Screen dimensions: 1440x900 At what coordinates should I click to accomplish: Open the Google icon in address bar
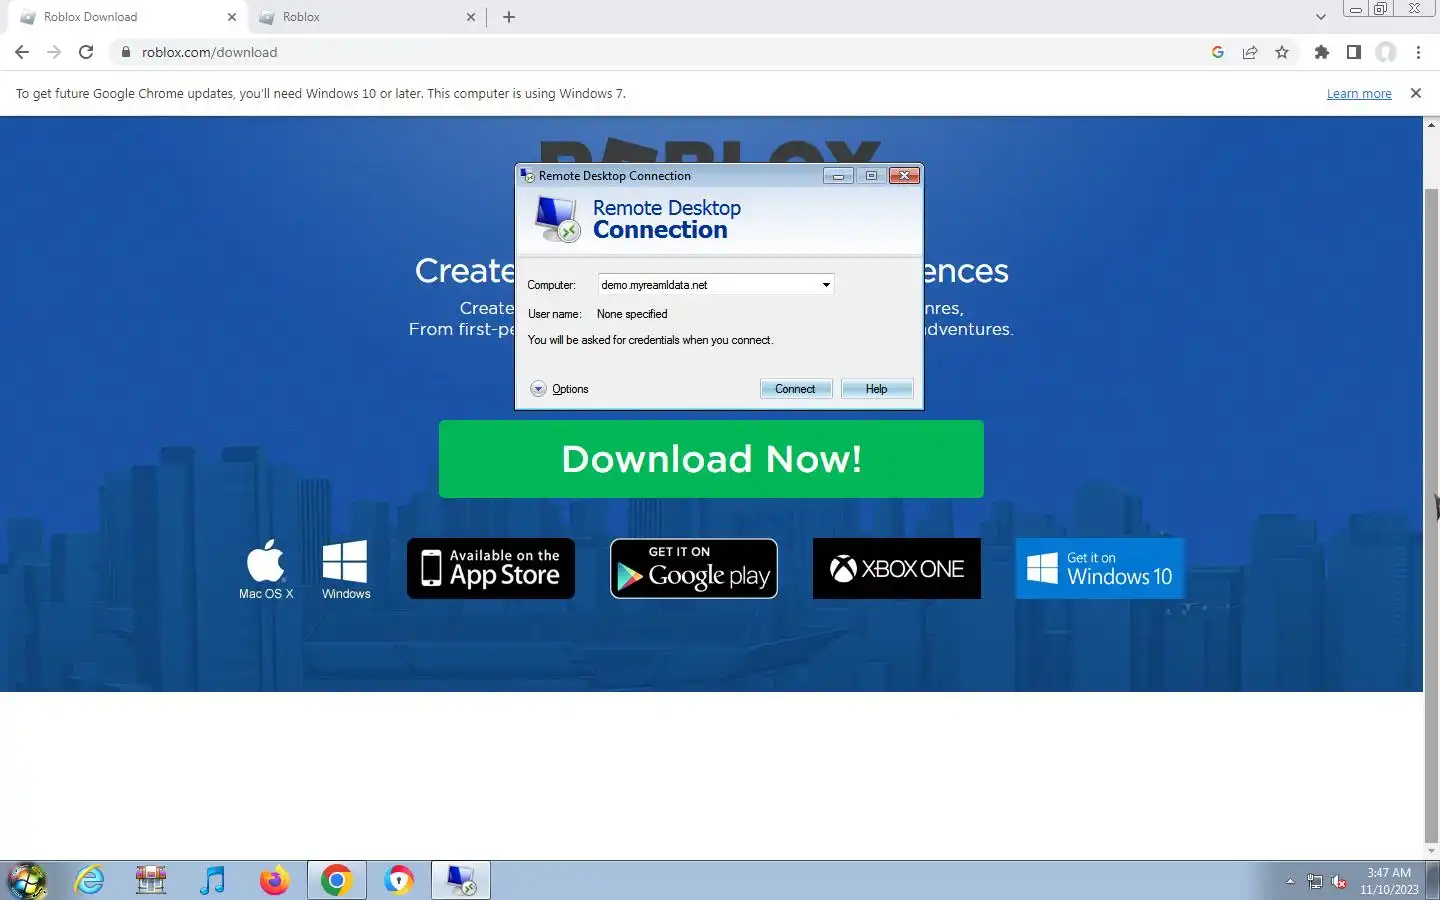tap(1218, 52)
